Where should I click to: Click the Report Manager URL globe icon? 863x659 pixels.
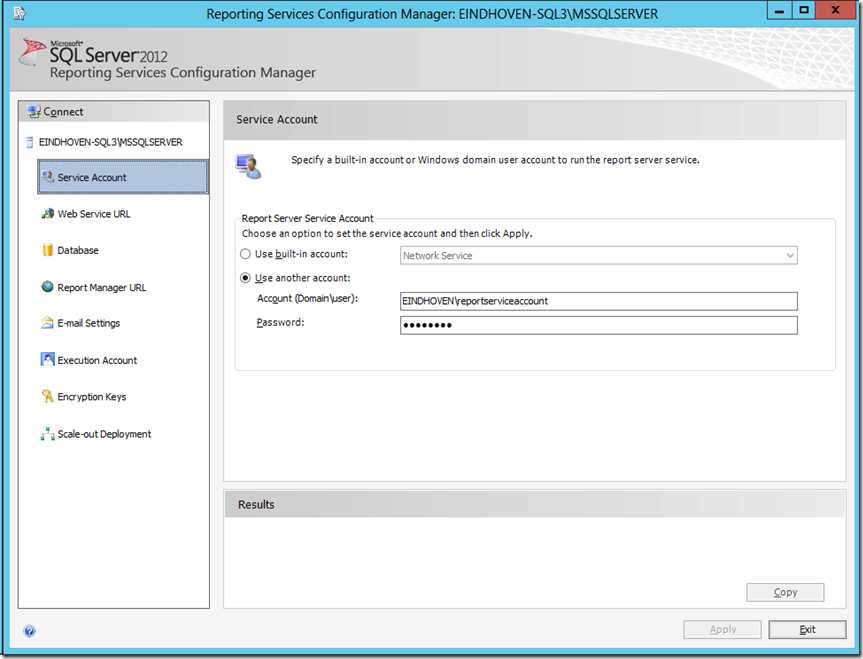pyautogui.click(x=48, y=287)
